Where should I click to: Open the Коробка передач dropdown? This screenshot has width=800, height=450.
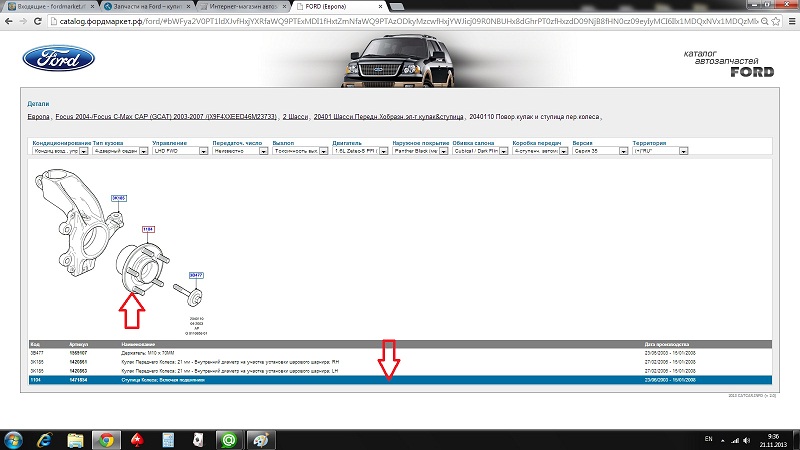540,151
